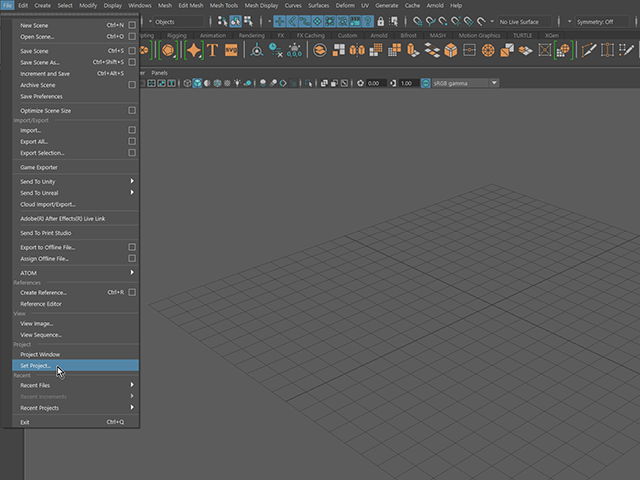Click the exposure value field 0.00
The image size is (640, 480).
[x=376, y=83]
